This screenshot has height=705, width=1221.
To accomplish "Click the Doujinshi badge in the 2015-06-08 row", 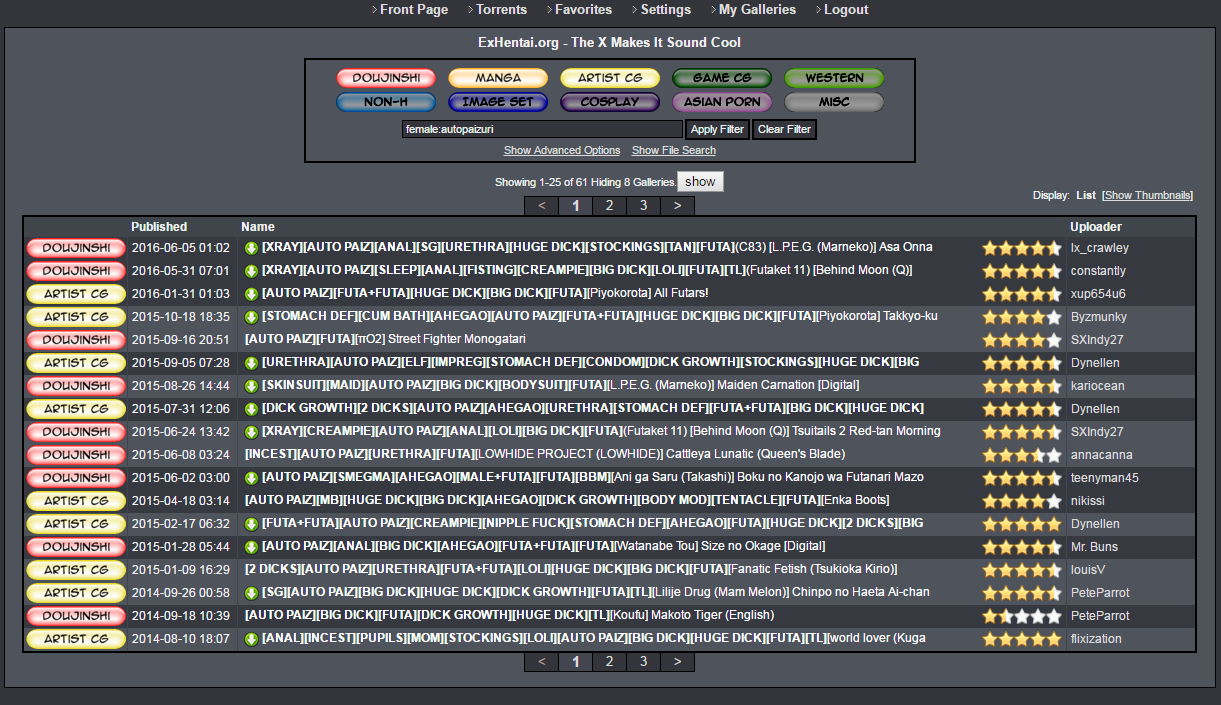I will click(x=76, y=455).
